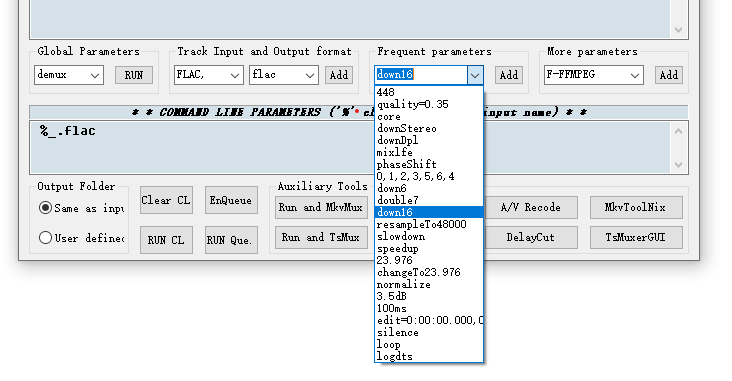The image size is (732, 381).
Task: Choose the edit=0:00:00.000 option
Action: click(429, 320)
